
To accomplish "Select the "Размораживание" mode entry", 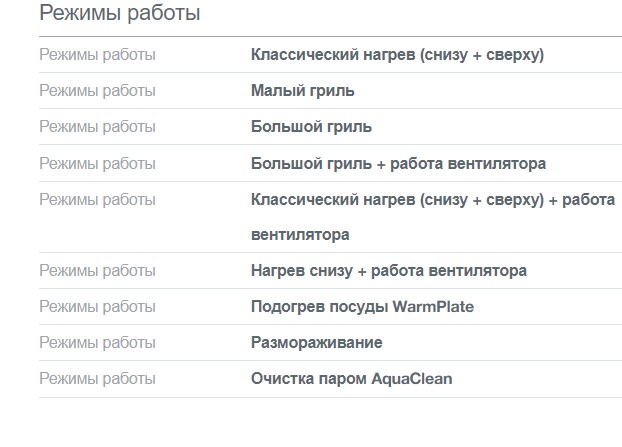I will (x=316, y=343).
